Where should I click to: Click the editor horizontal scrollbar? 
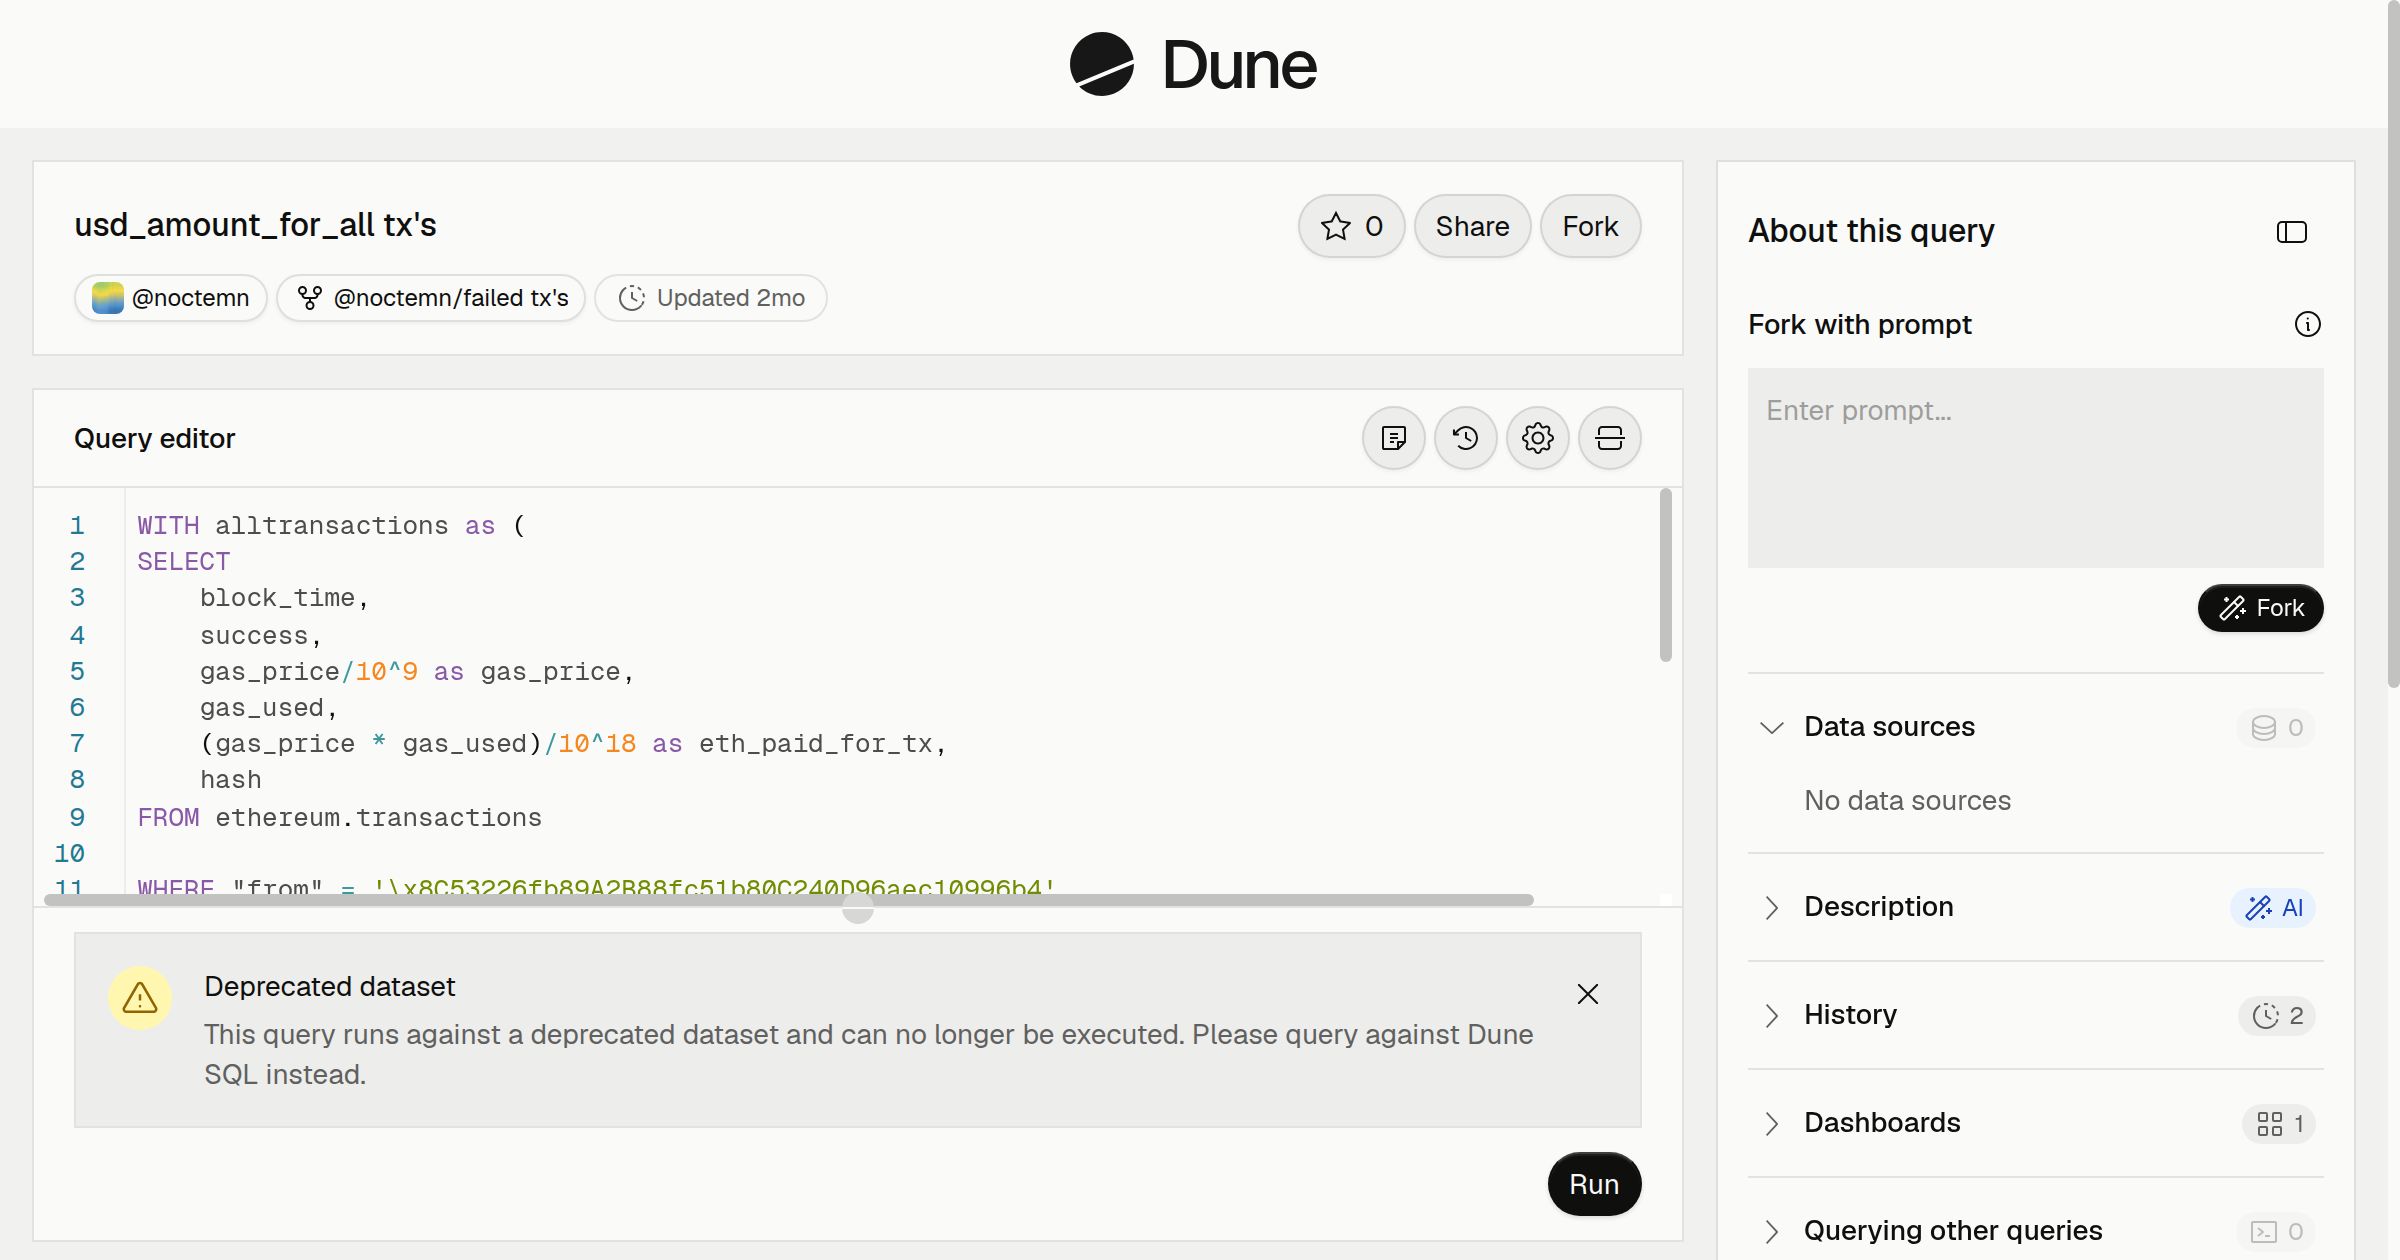pos(788,900)
